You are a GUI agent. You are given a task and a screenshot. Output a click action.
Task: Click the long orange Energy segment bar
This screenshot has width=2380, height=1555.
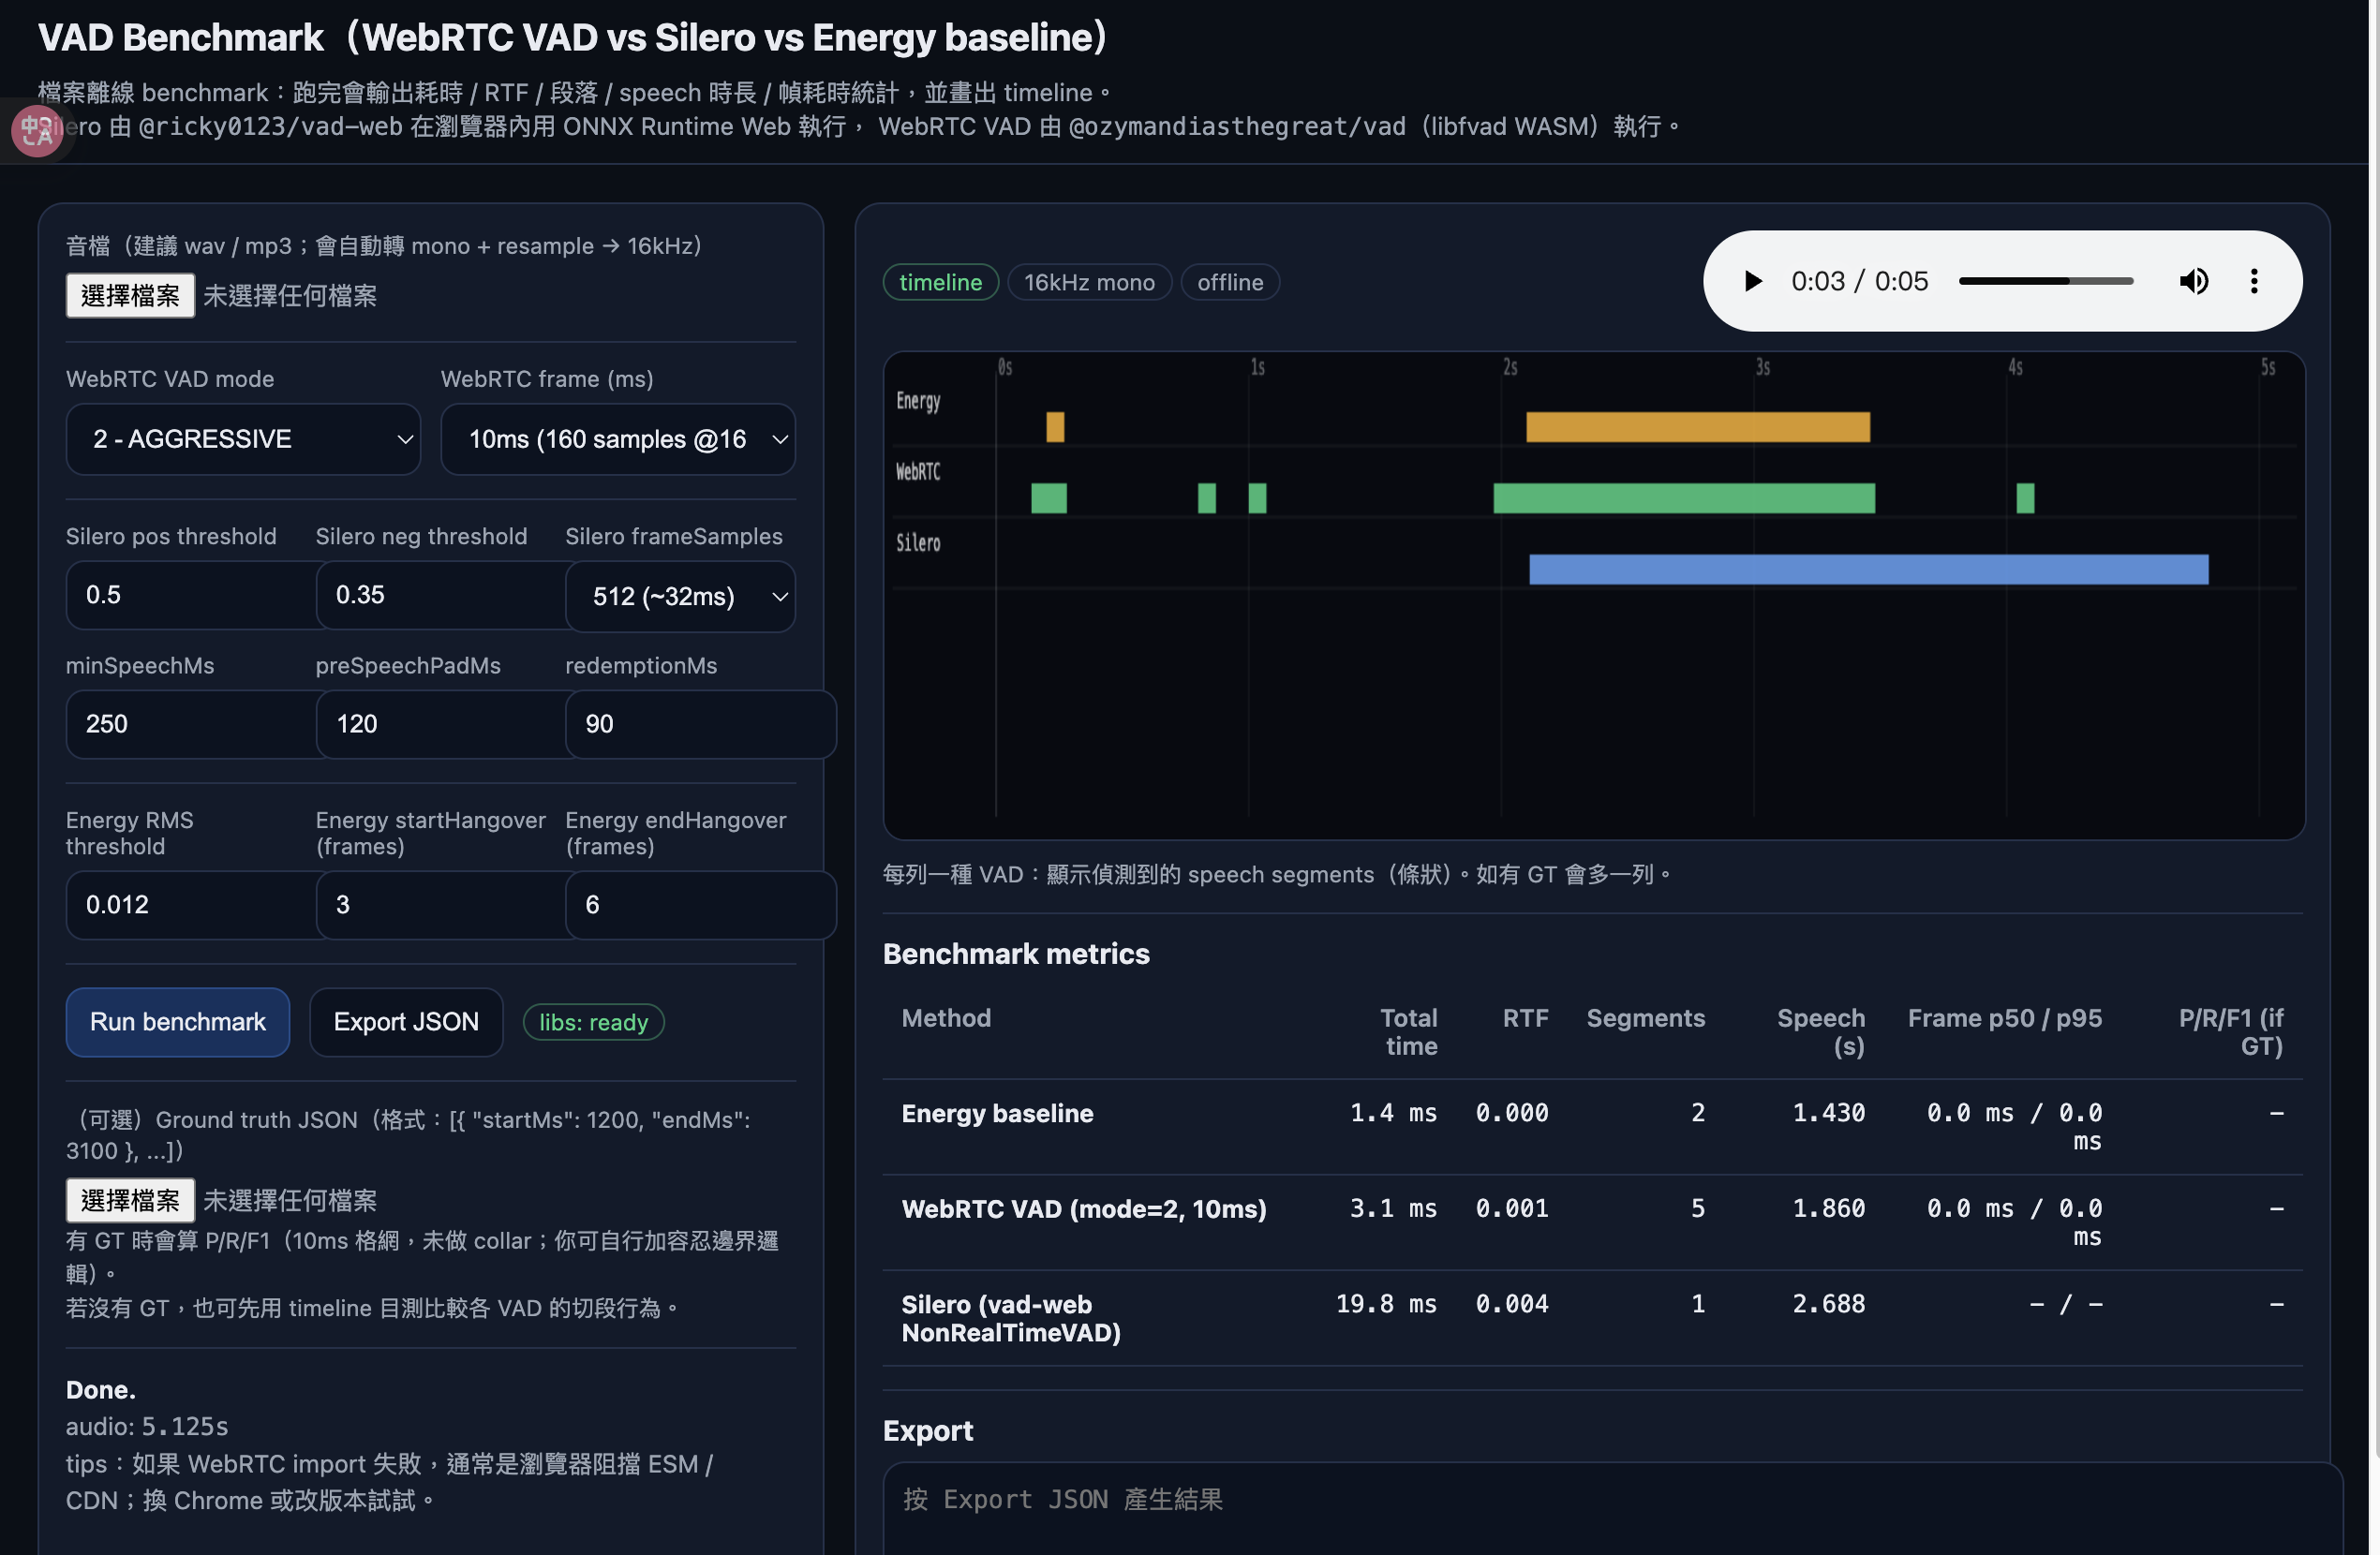1697,427
